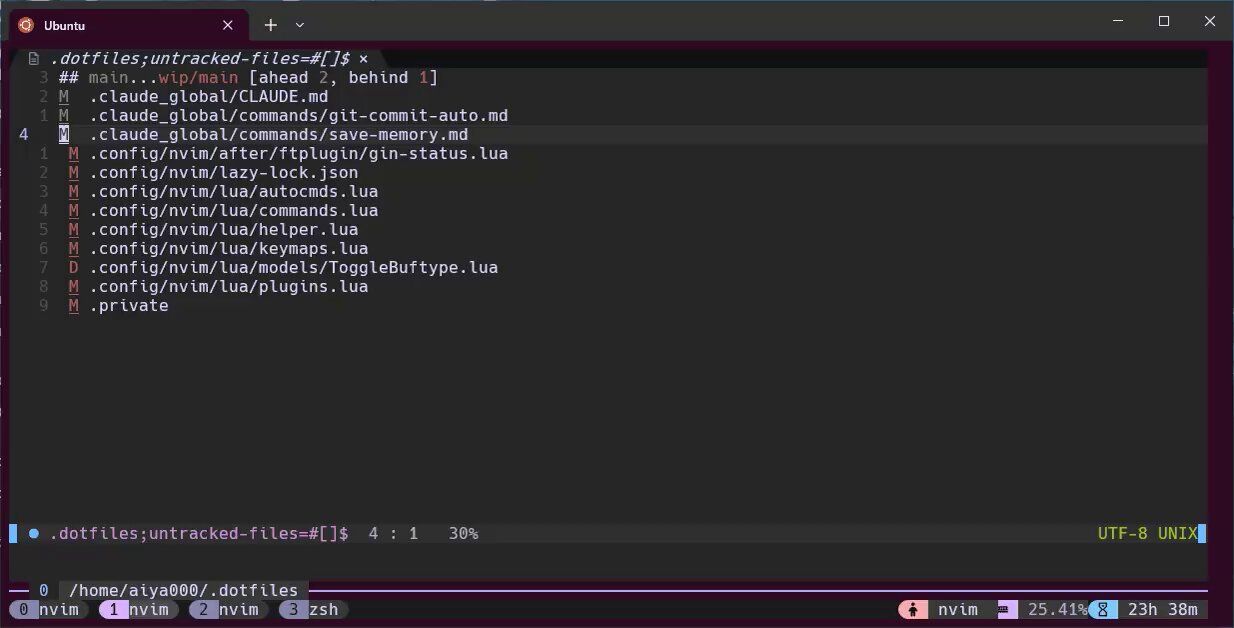
Task: Click the M flag beside .private
Action: pyautogui.click(x=74, y=306)
